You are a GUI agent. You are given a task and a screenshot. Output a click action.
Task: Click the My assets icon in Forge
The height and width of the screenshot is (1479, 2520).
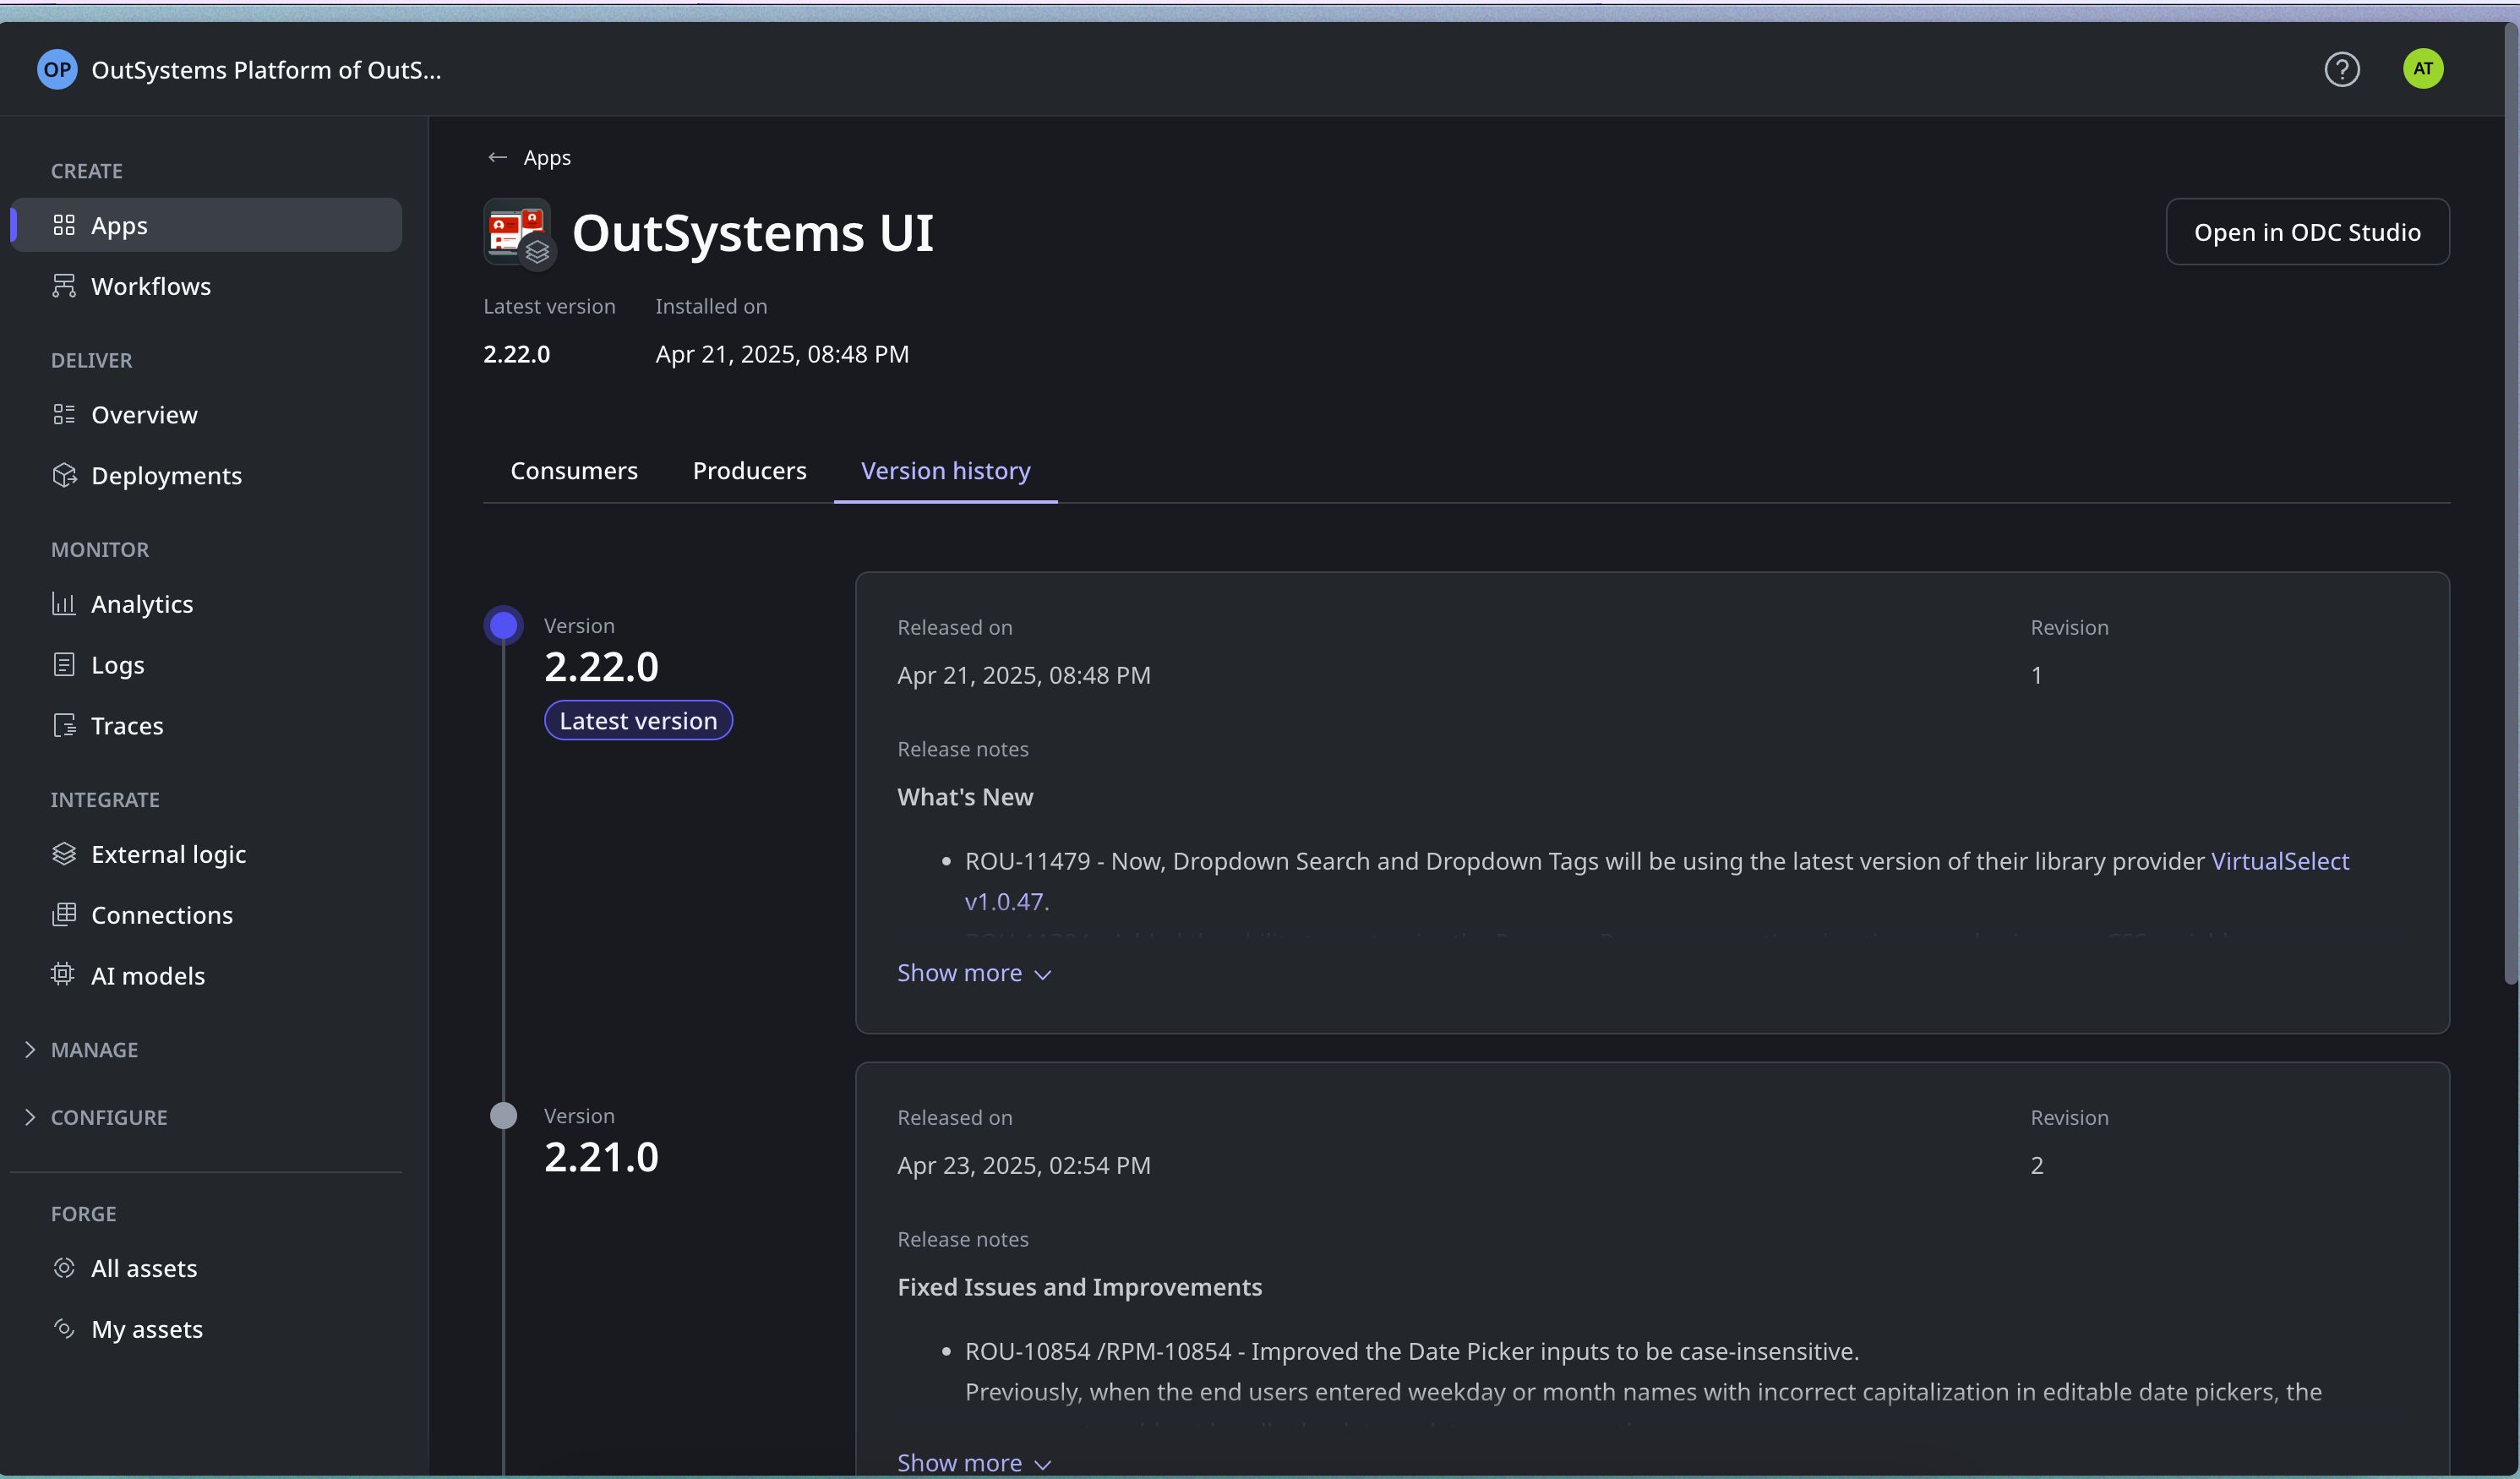64,1328
